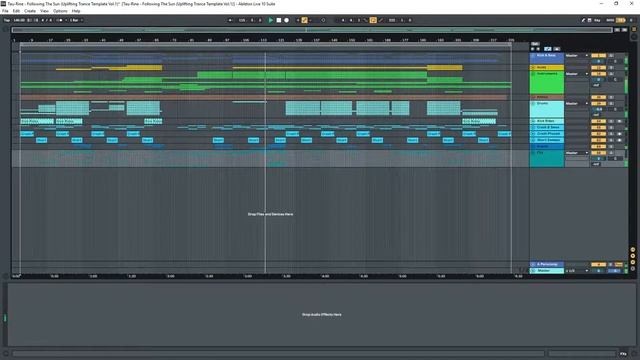Click the Tap tempo button
The width and height of the screenshot is (640, 360).
pos(7,20)
